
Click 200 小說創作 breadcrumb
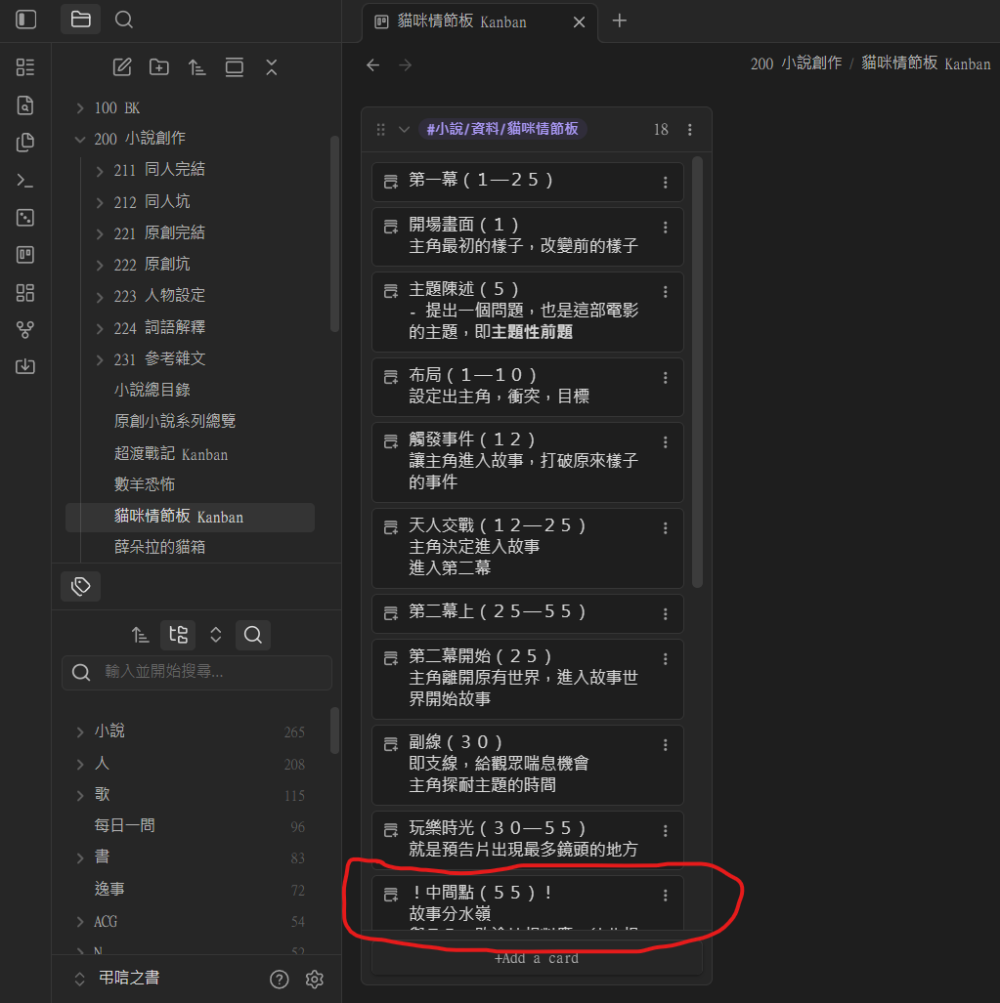point(796,63)
